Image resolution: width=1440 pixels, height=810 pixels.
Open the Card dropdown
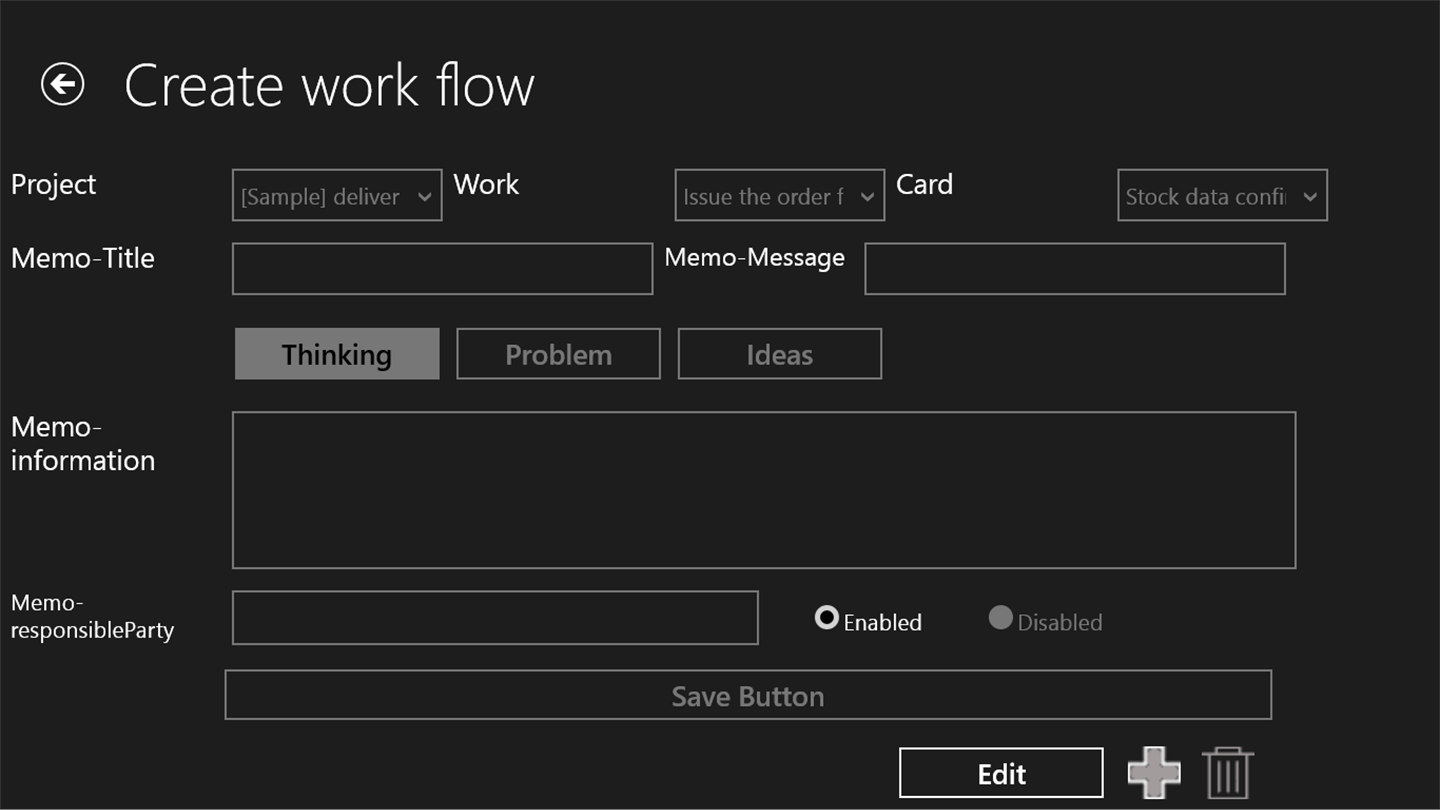coord(1221,196)
